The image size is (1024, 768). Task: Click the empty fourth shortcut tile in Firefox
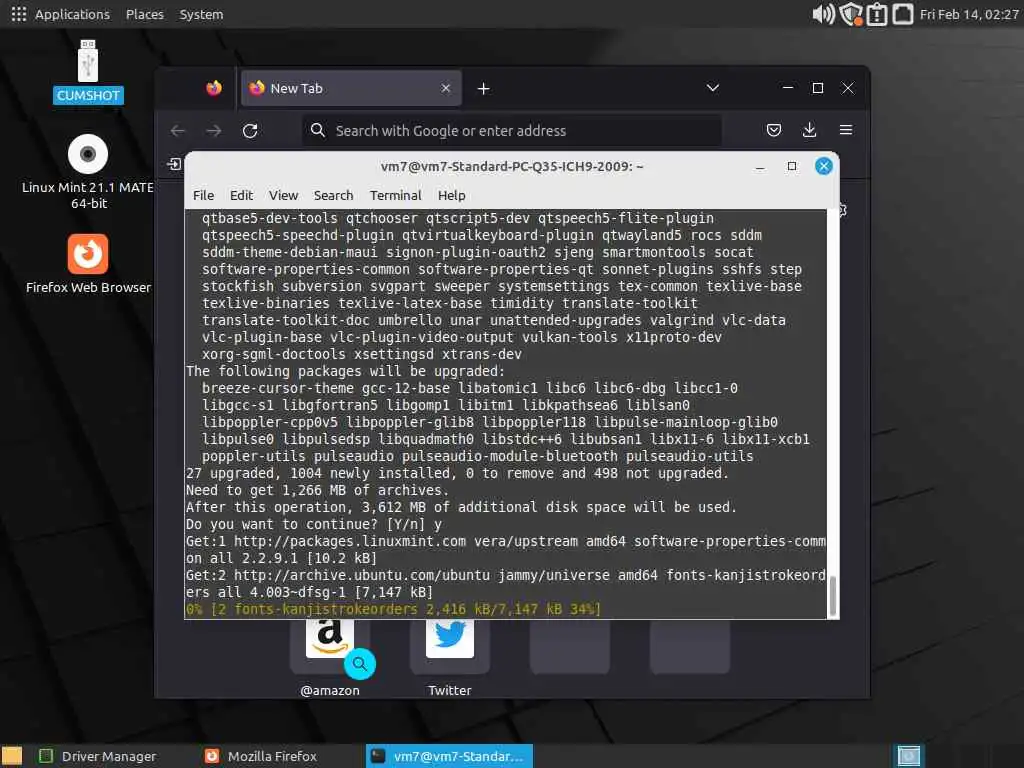click(x=690, y=647)
